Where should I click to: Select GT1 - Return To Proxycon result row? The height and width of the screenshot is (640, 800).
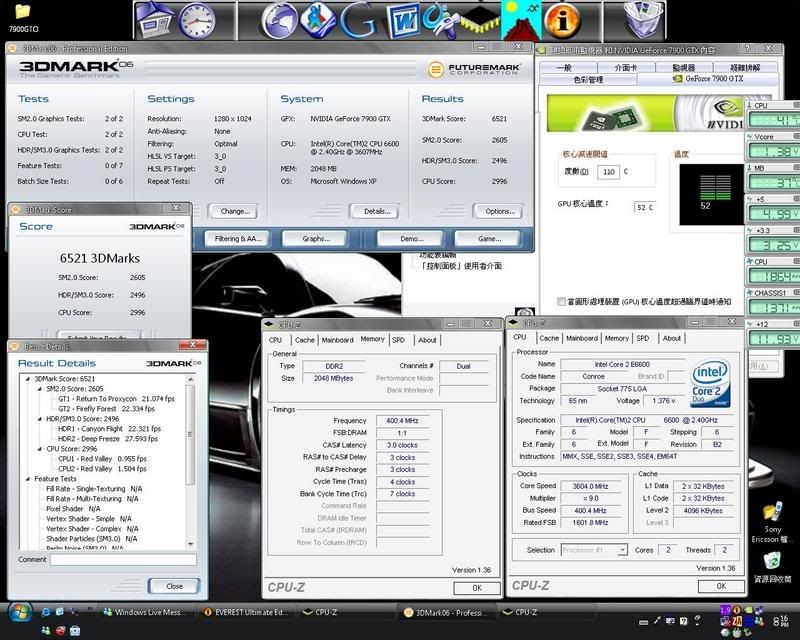116,399
